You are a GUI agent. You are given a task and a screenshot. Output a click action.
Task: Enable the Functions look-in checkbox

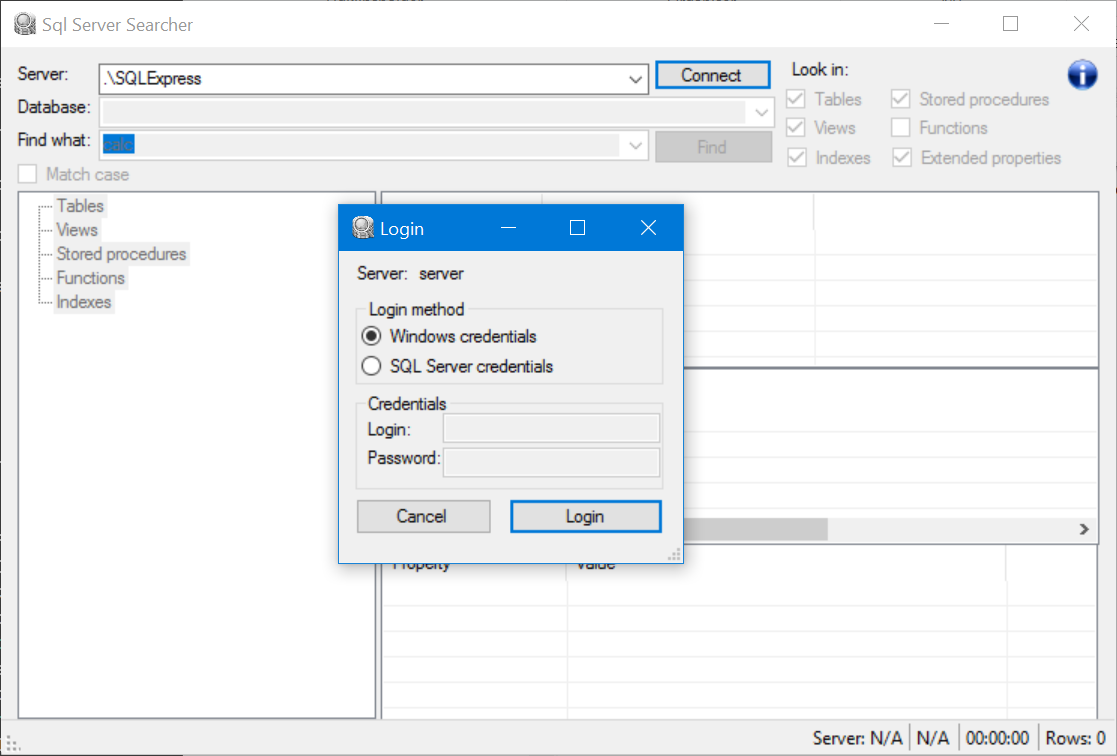(900, 128)
